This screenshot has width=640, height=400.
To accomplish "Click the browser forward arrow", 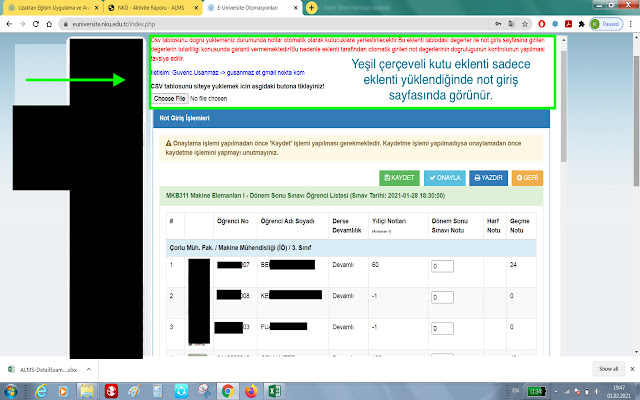I will click(x=22, y=24).
